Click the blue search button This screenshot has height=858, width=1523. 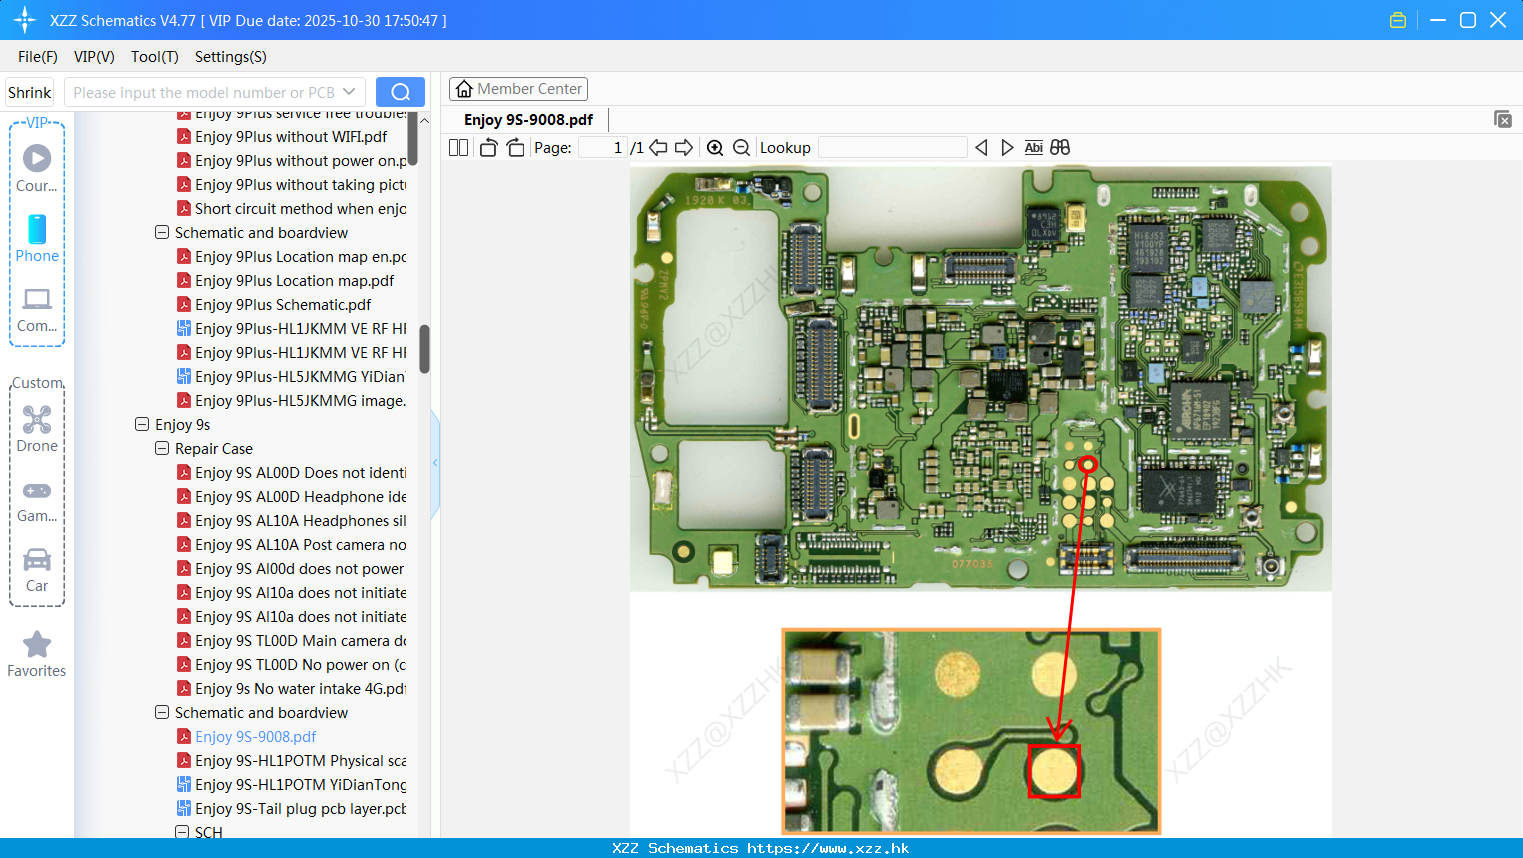pyautogui.click(x=400, y=92)
